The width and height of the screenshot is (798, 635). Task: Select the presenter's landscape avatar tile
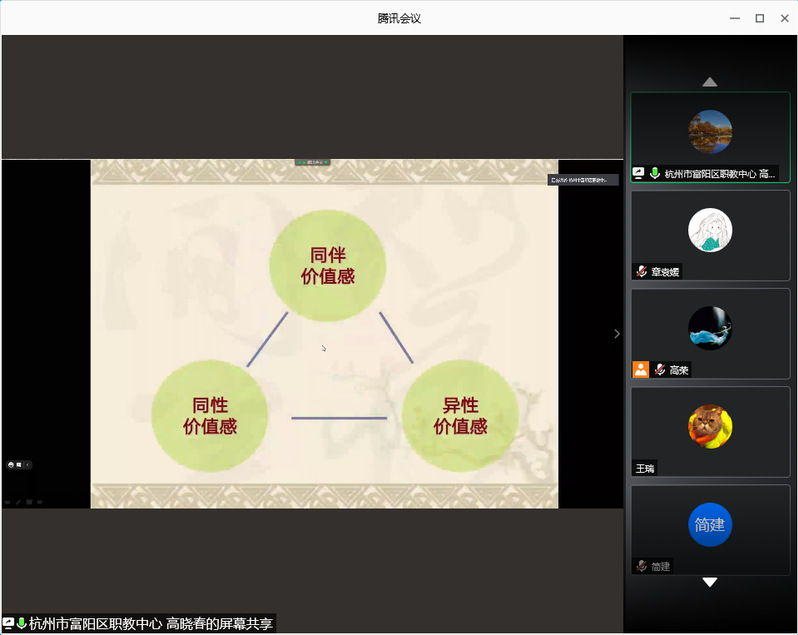tap(710, 132)
